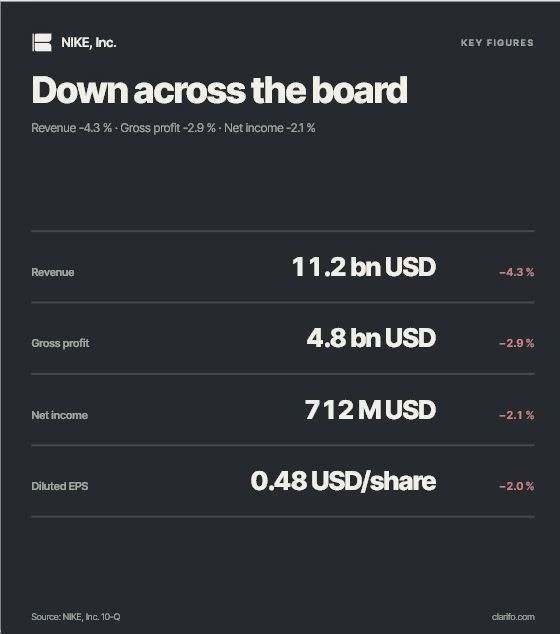Viewport: 560px width, 634px height.
Task: Select the NIKE, Inc. company name
Action: [x=89, y=42]
